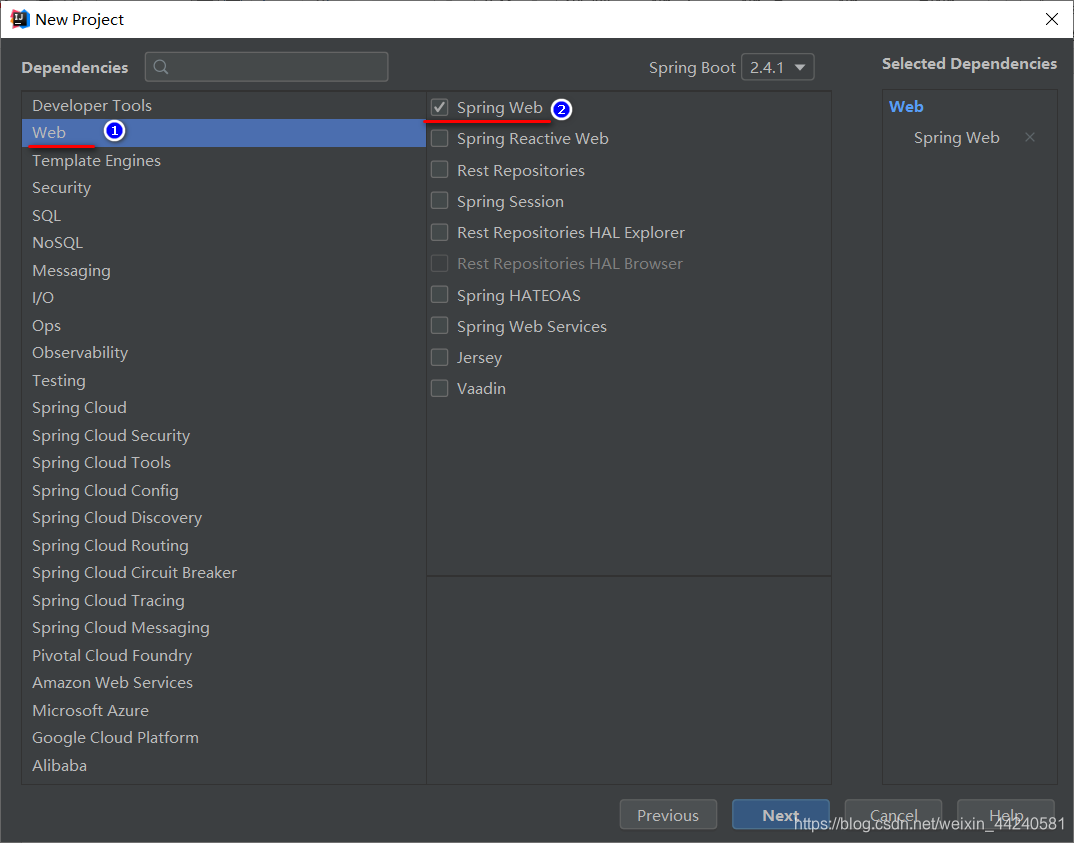Screen dimensions: 1074x843
Task: Open Spring Cloud Config category
Action: click(224, 490)
